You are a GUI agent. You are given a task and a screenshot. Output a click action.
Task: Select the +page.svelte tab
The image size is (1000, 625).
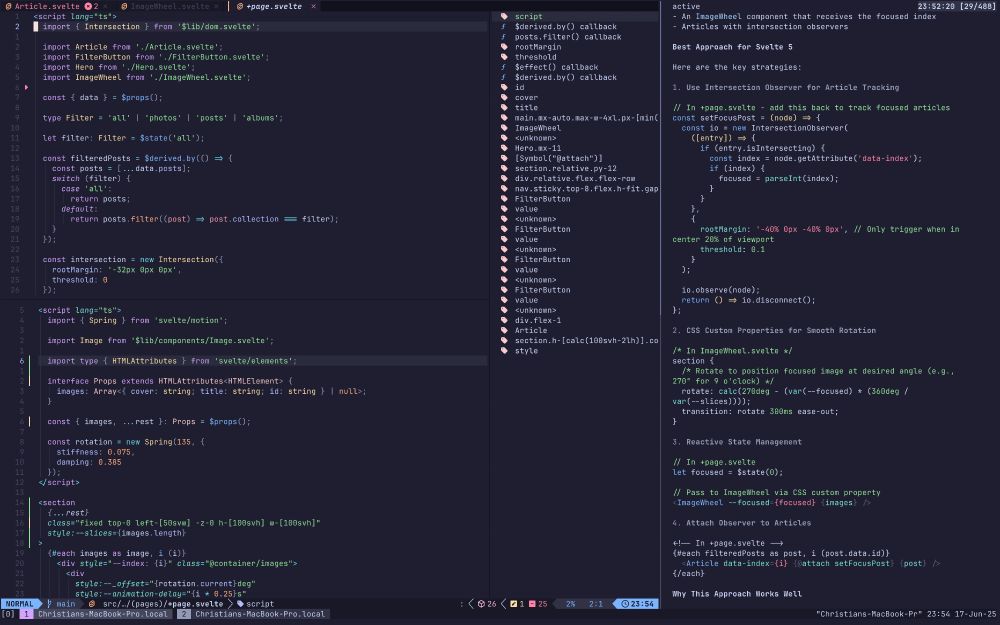(274, 6)
